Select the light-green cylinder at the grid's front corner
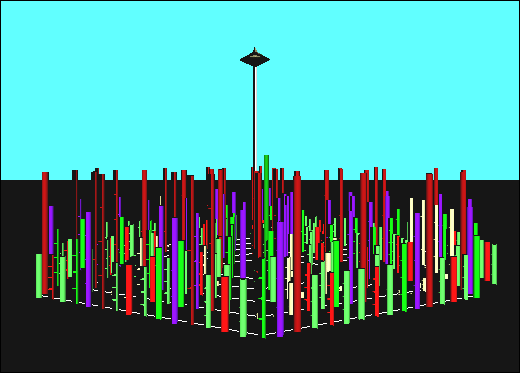The width and height of the screenshot is (520, 373). click(x=243, y=308)
